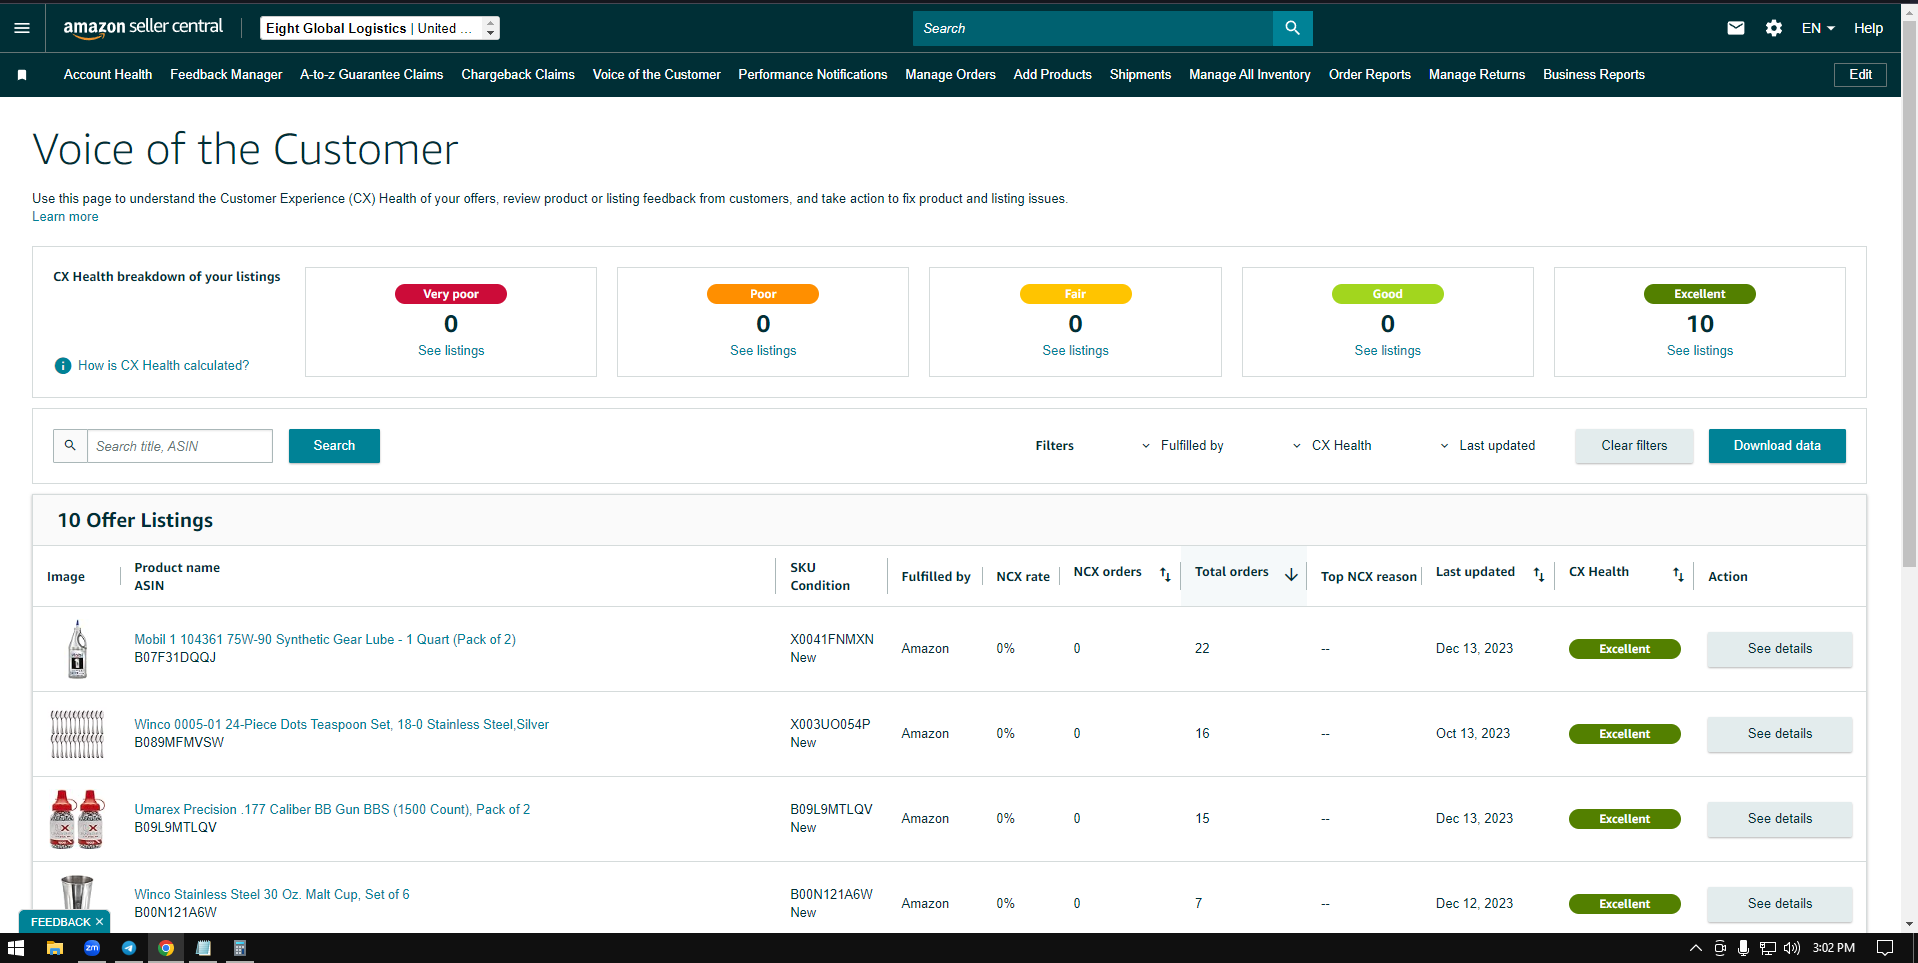The height and width of the screenshot is (963, 1918).
Task: Open the Windows notification center icon
Action: (x=1885, y=948)
